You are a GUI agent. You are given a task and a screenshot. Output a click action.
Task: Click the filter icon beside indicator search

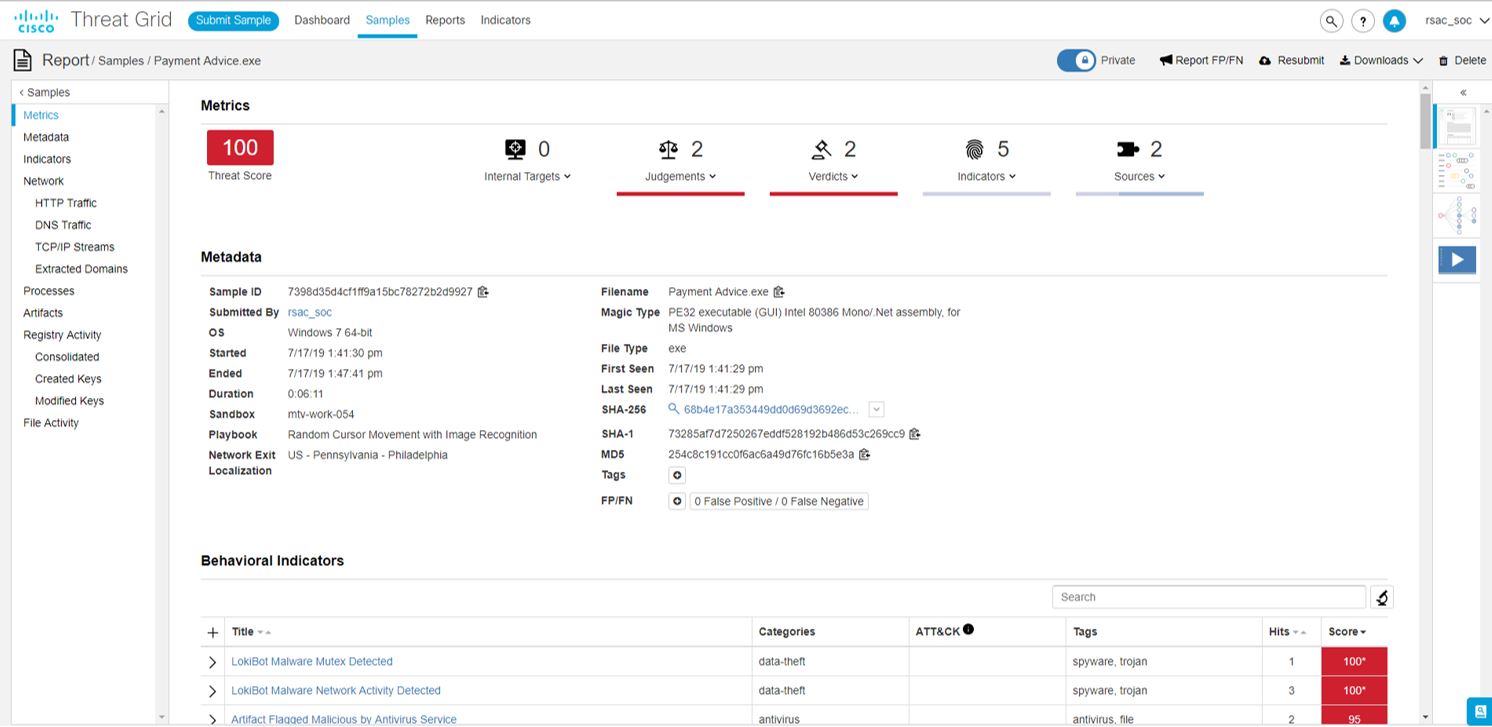[x=1381, y=597]
